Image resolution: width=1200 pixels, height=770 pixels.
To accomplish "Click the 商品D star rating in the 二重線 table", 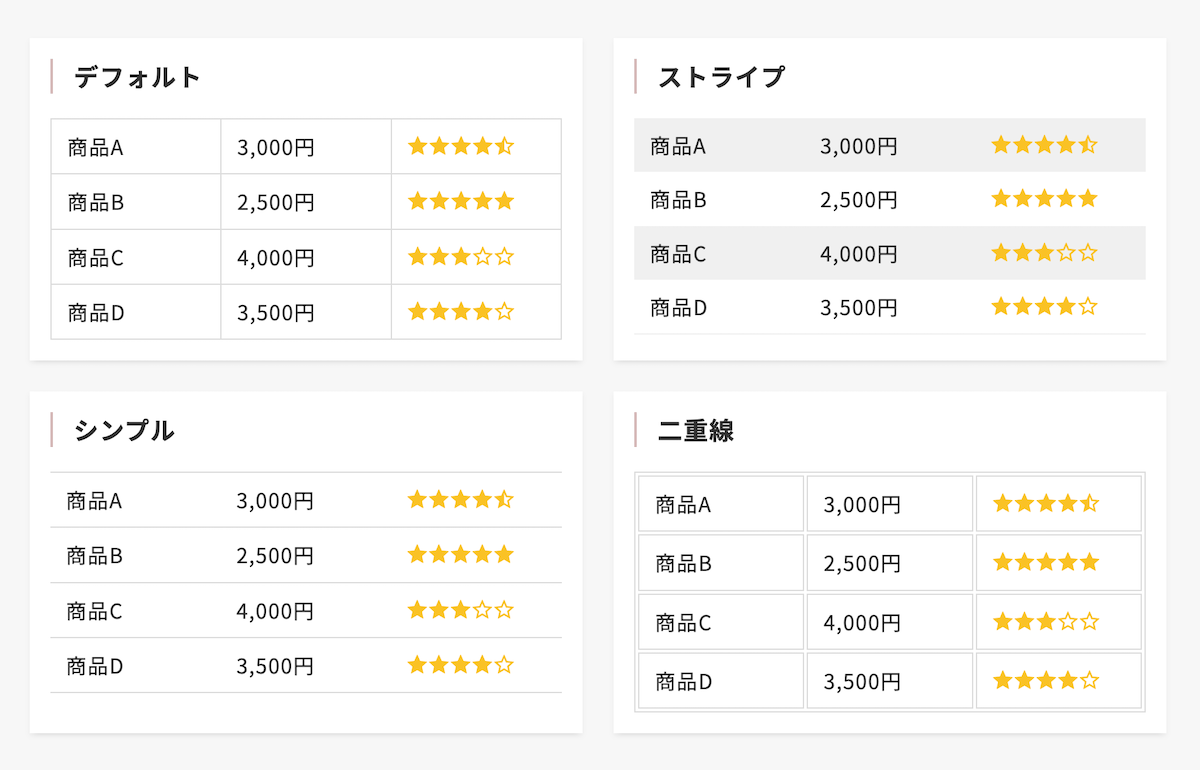I will click(x=1046, y=681).
